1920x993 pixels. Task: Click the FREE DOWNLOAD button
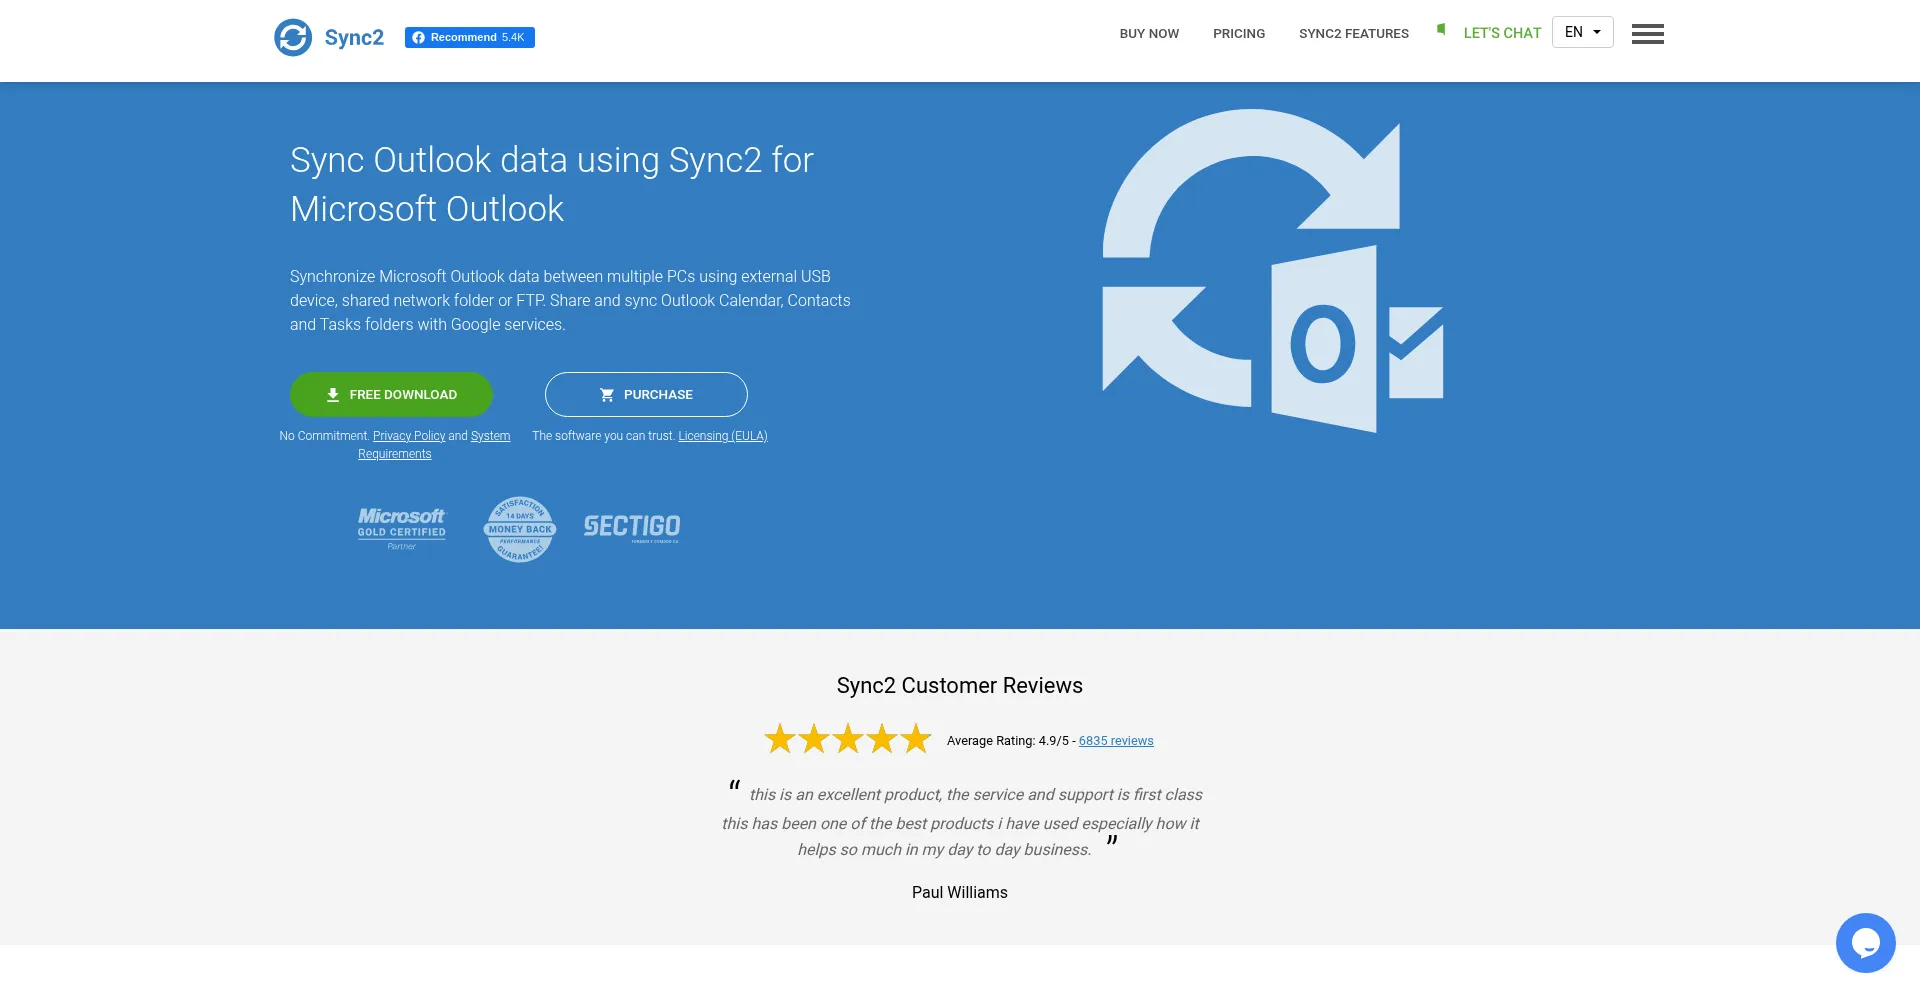[391, 395]
